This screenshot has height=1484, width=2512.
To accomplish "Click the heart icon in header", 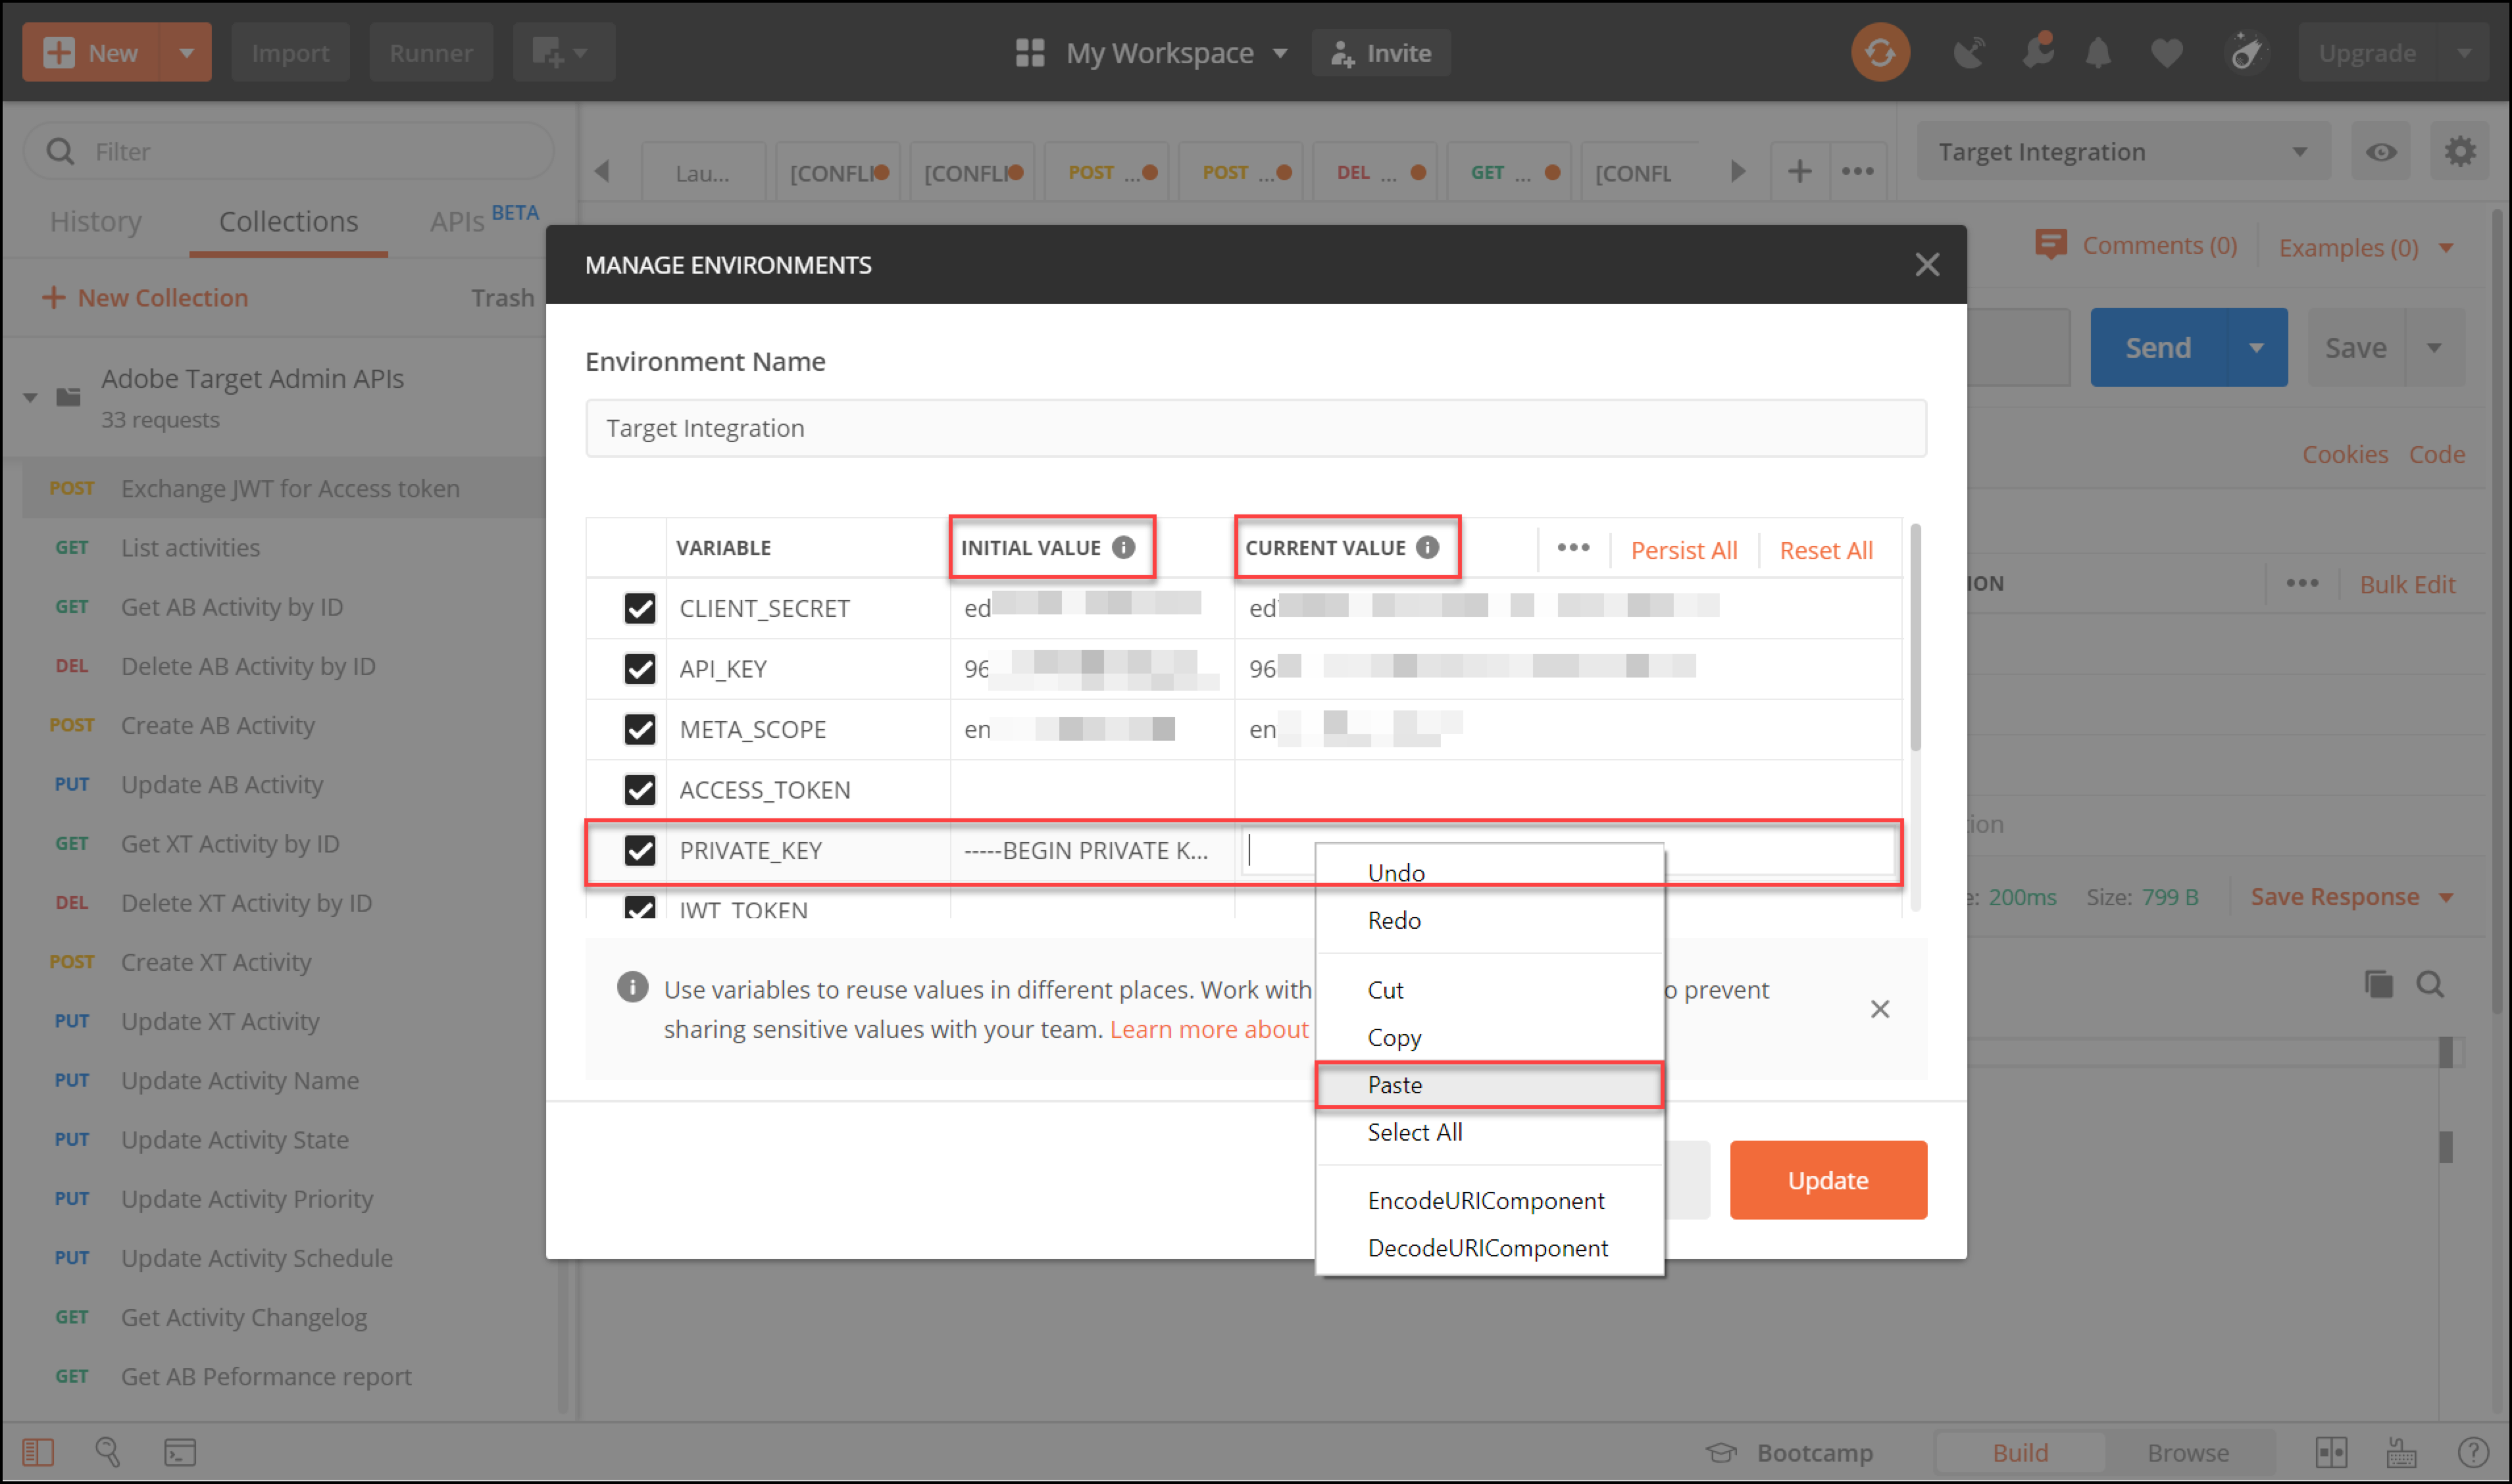I will coord(2166,52).
